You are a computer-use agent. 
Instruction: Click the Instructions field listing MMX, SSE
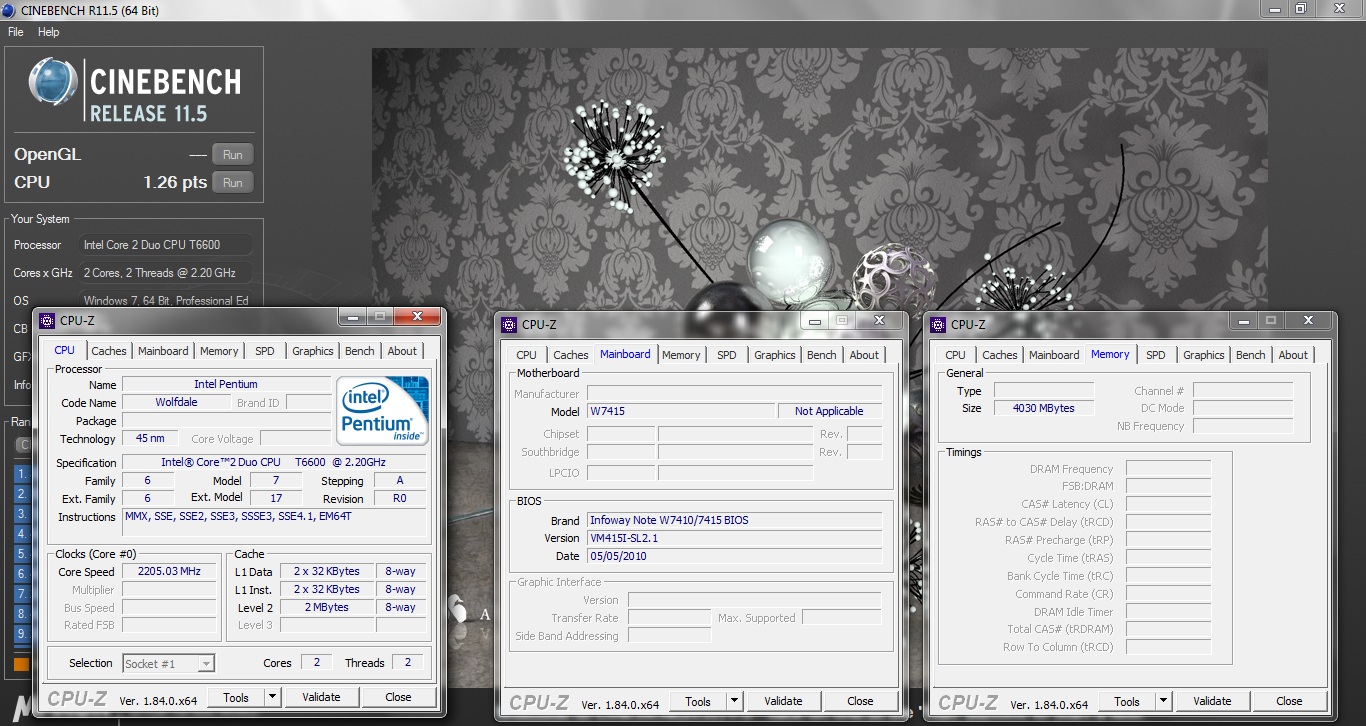click(x=274, y=523)
